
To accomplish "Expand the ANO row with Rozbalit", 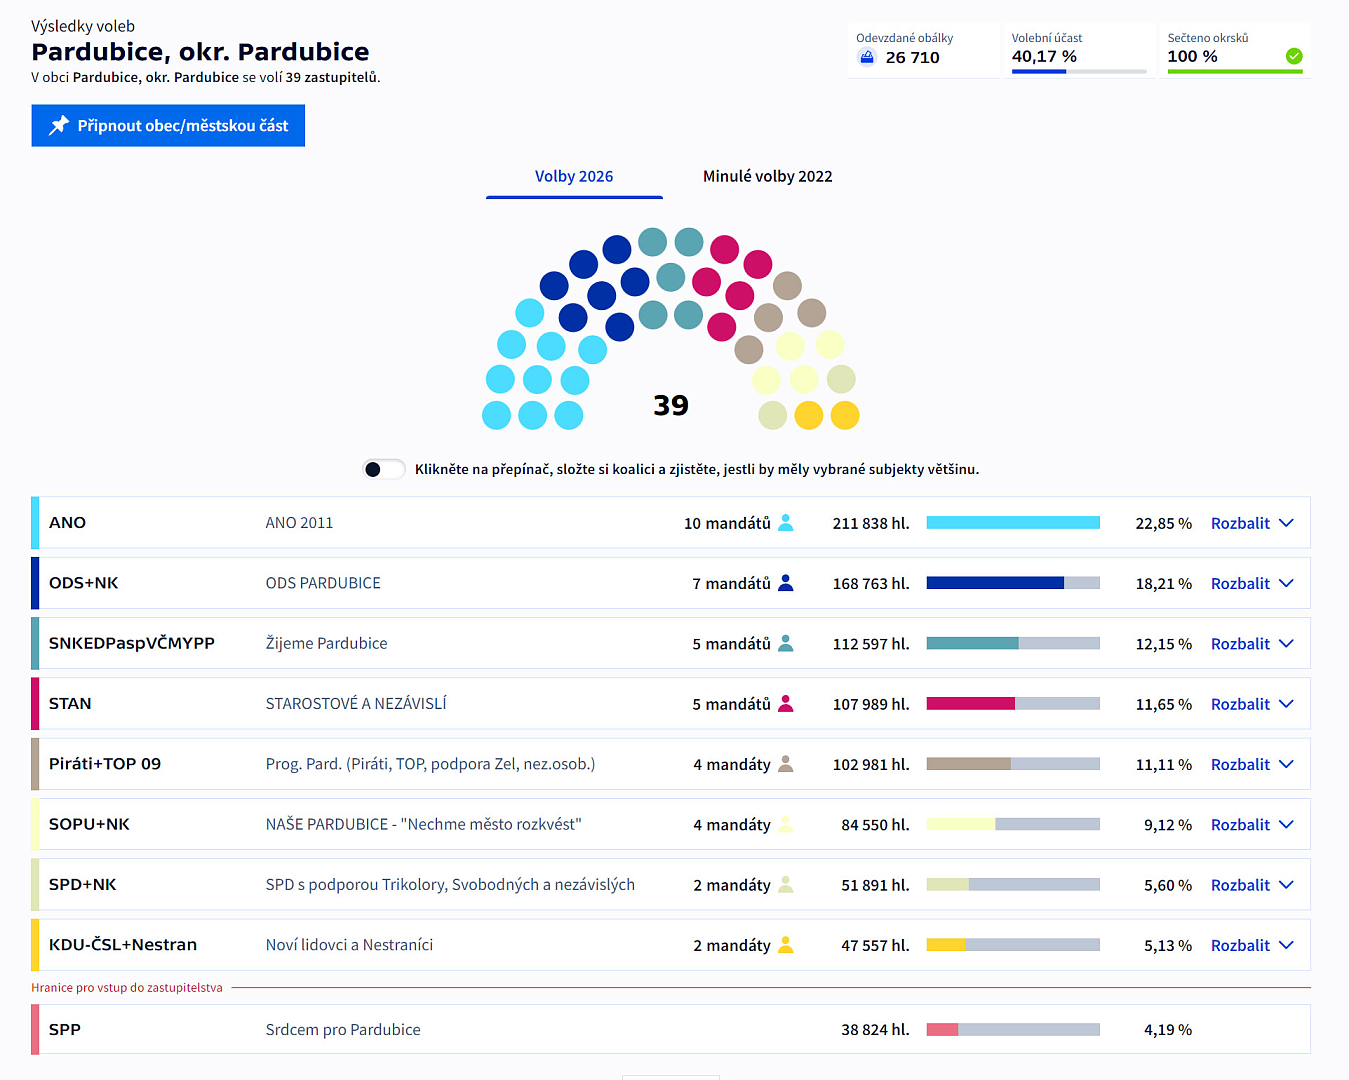I will 1252,523.
